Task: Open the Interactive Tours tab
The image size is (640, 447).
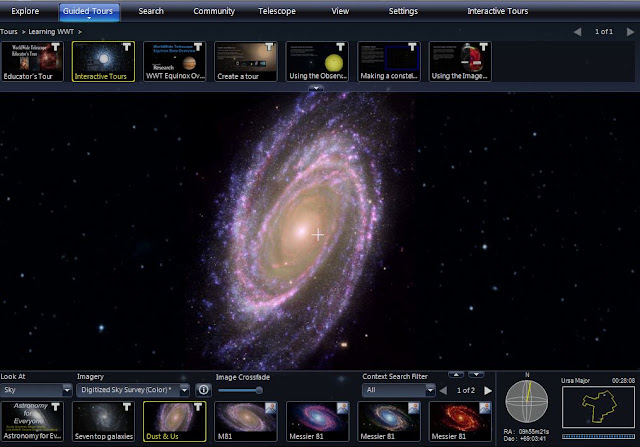Action: (497, 11)
